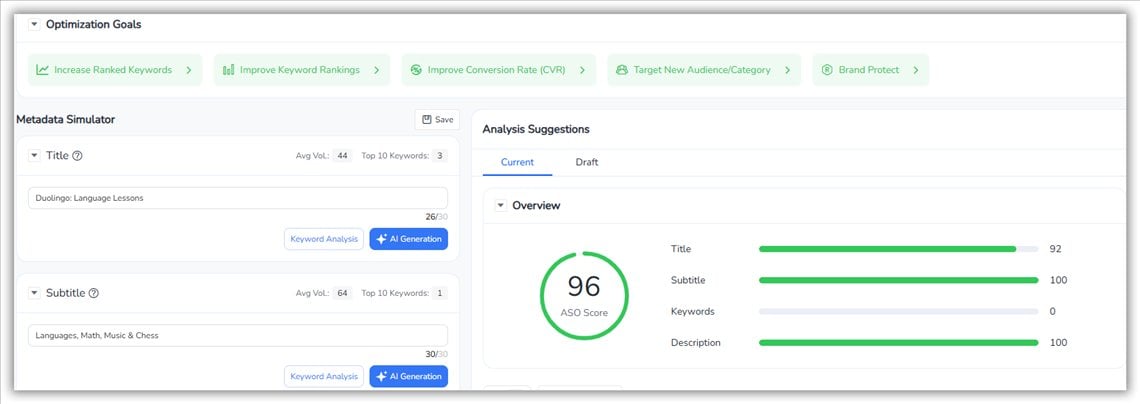This screenshot has width=1140, height=404.
Task: Open Keyword Analysis for the Subtitle
Action: tap(324, 376)
